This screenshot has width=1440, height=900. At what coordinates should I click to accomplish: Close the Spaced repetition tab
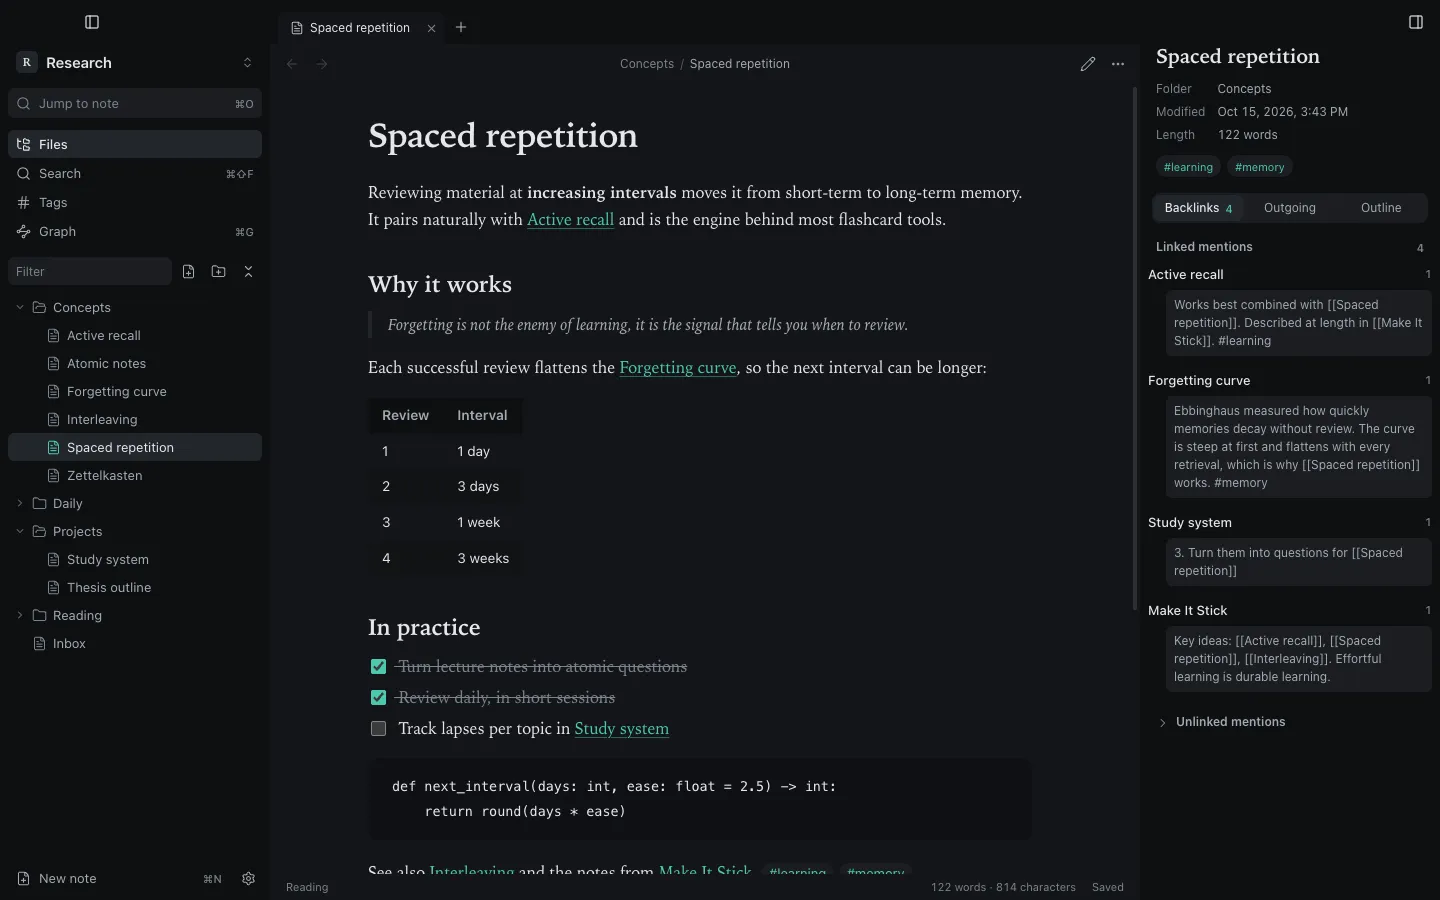coord(432,28)
